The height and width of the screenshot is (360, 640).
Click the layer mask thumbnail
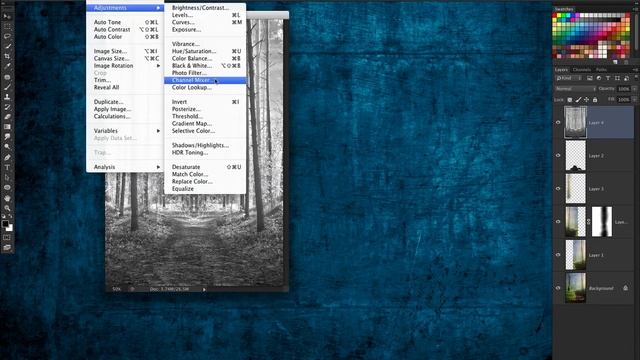pyautogui.click(x=602, y=222)
